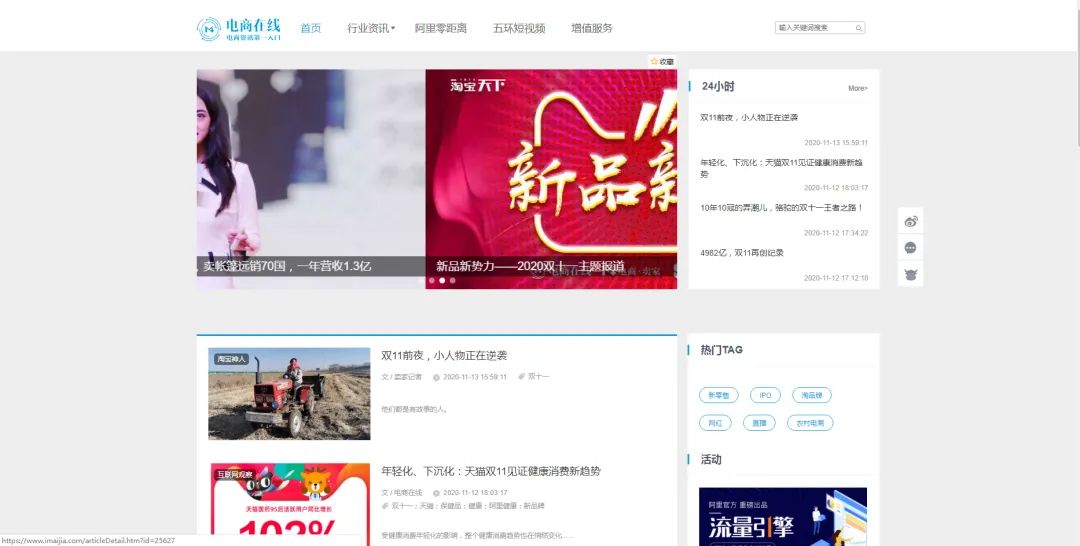Click the search magnifier icon
The image size is (1080, 546).
pyautogui.click(x=859, y=28)
